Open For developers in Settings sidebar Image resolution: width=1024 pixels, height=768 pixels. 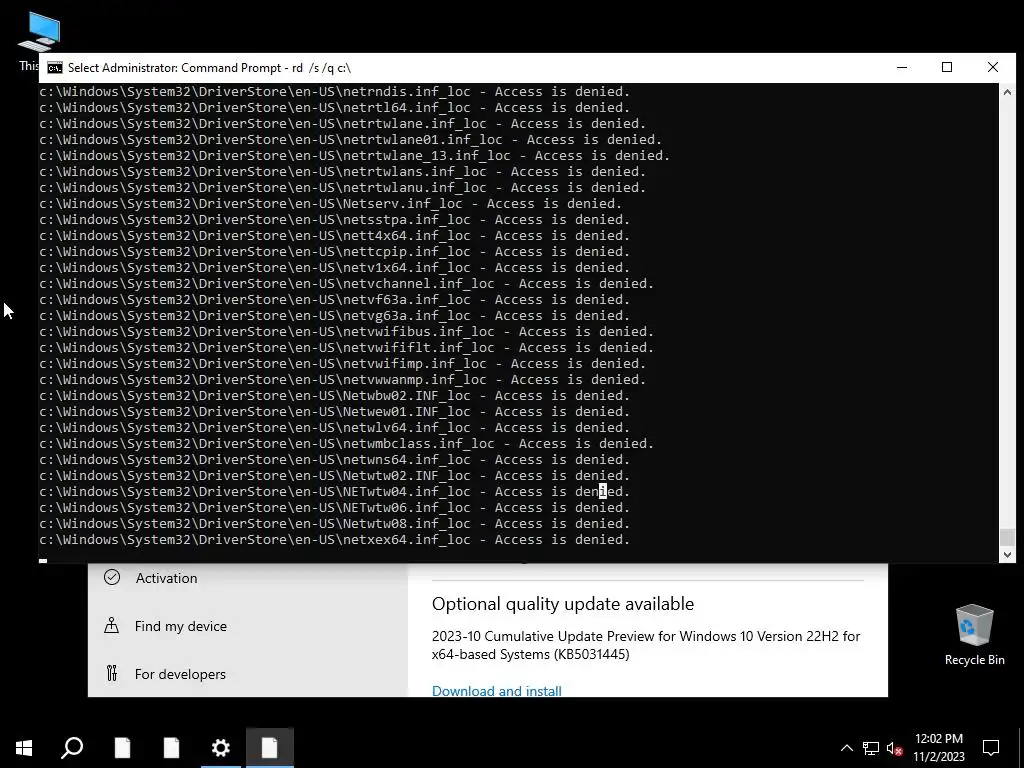pyautogui.click(x=180, y=675)
